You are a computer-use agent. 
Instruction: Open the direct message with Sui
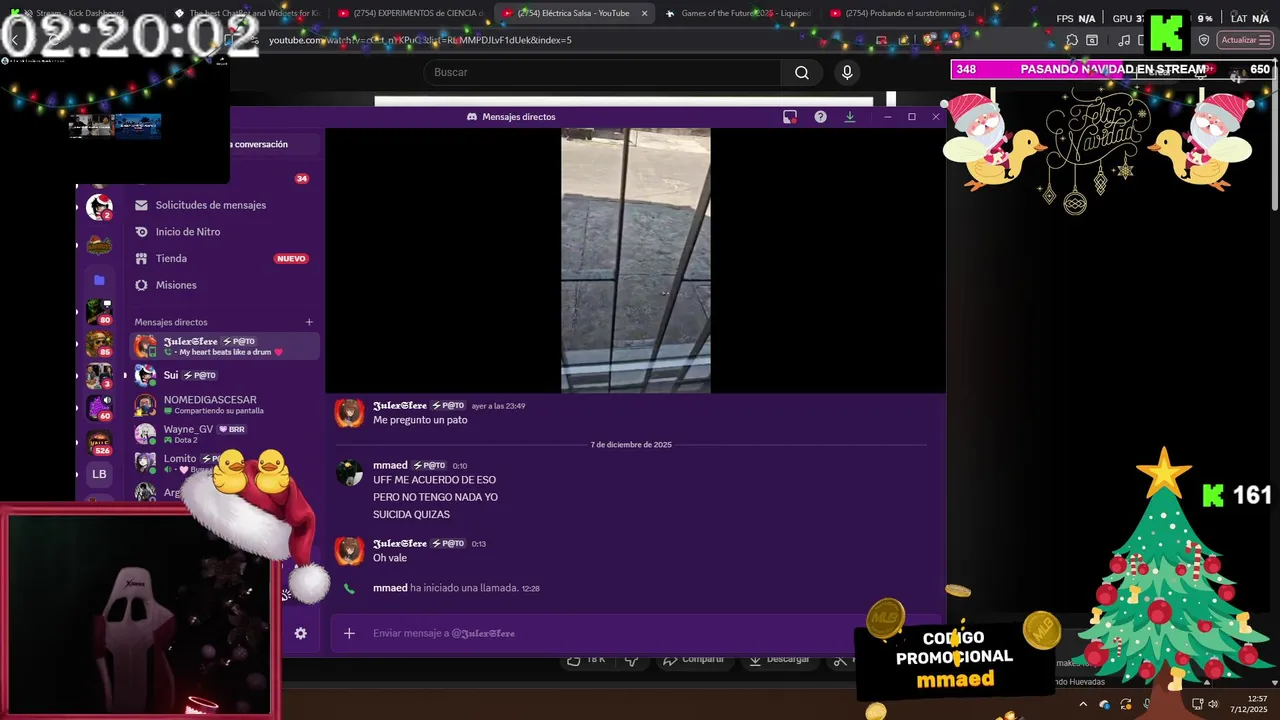(x=224, y=375)
